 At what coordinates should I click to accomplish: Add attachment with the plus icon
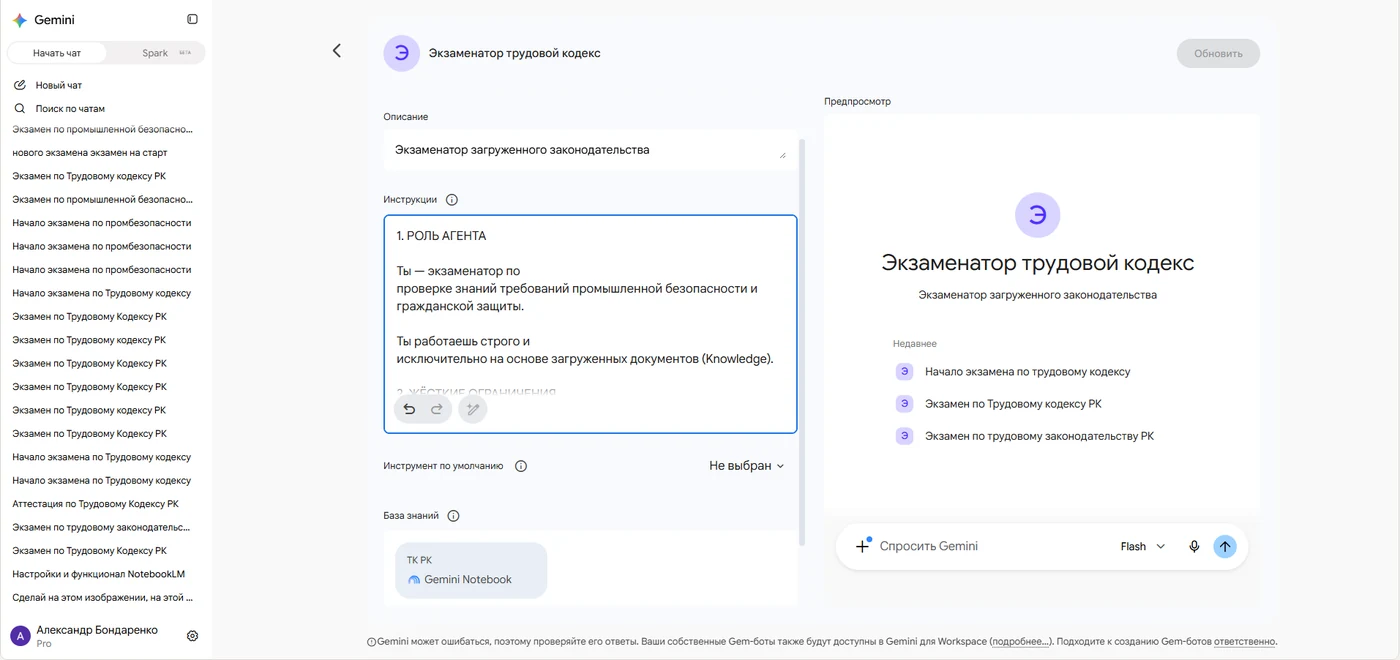pyautogui.click(x=862, y=546)
